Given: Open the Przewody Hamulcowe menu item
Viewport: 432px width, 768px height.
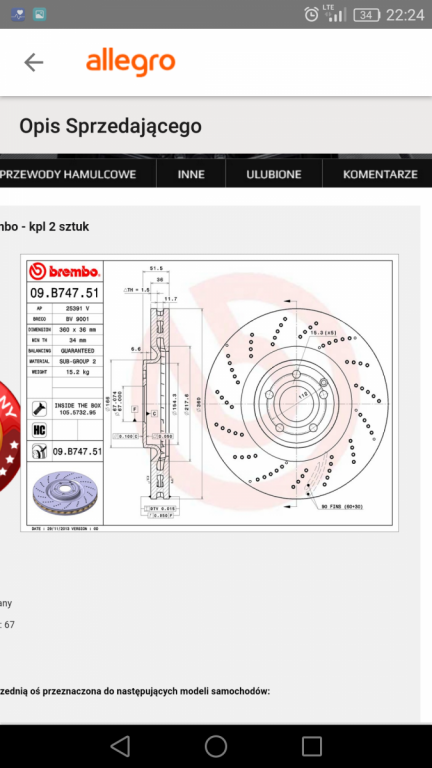Looking at the screenshot, I should pyautogui.click(x=68, y=174).
